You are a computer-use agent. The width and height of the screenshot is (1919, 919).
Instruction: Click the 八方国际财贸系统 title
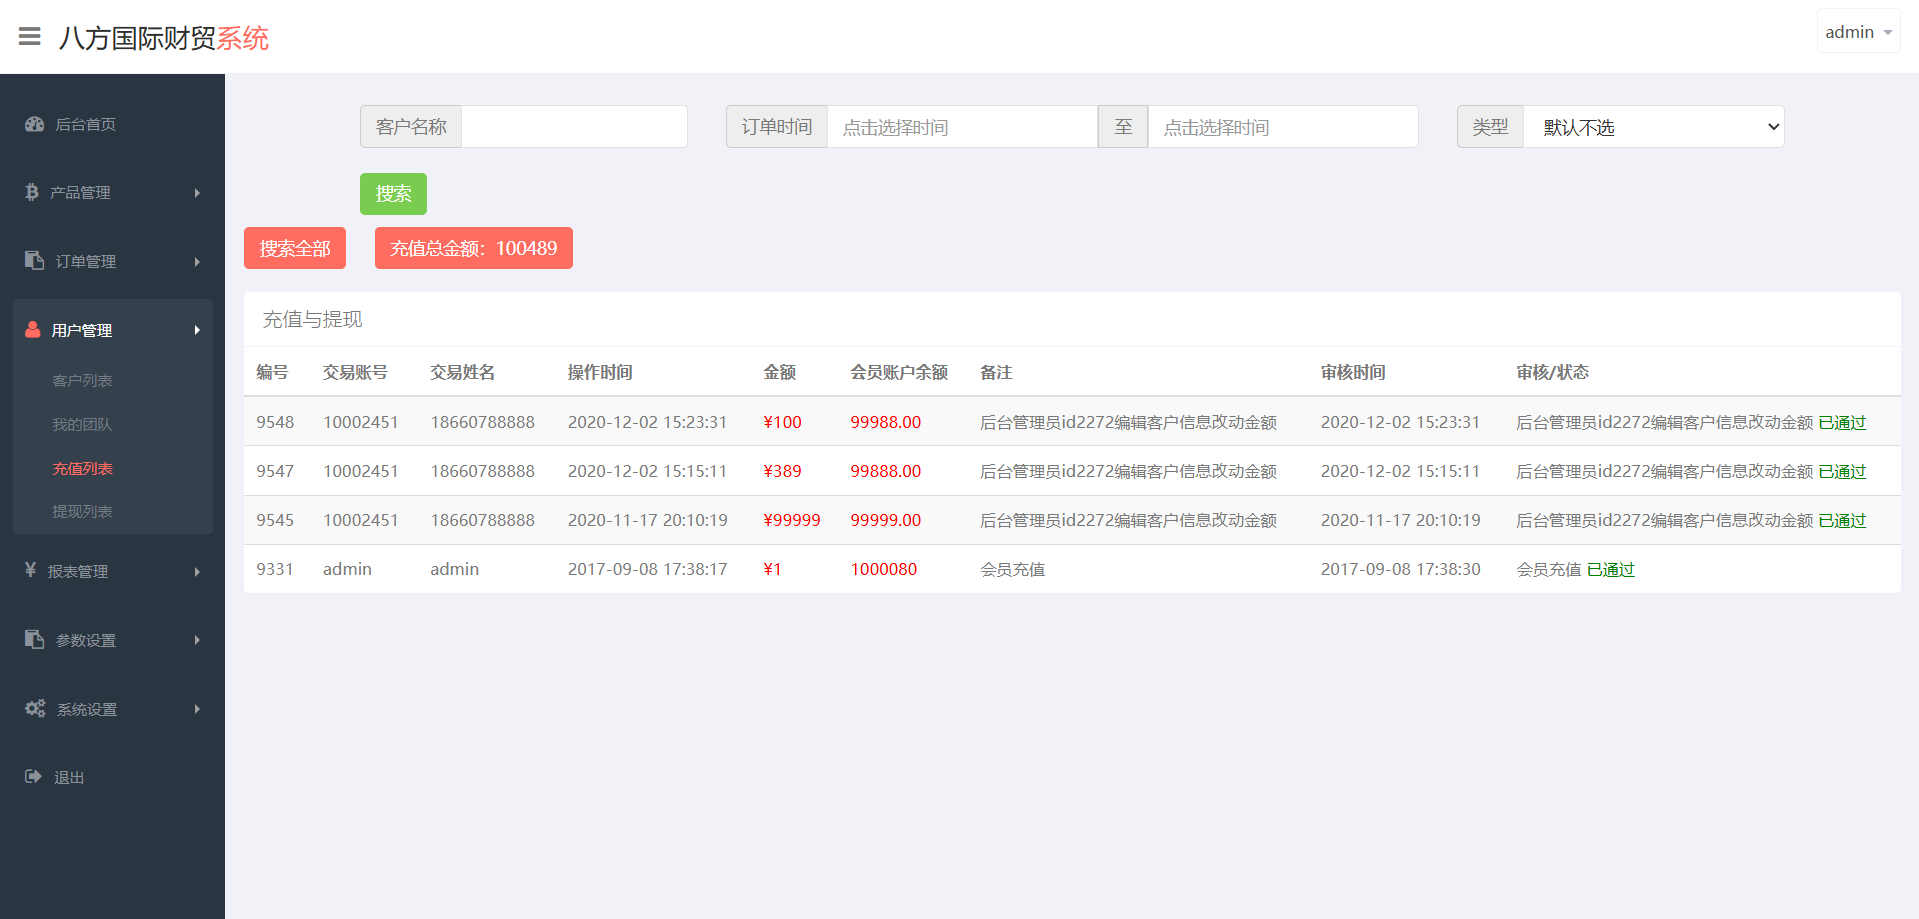click(164, 38)
